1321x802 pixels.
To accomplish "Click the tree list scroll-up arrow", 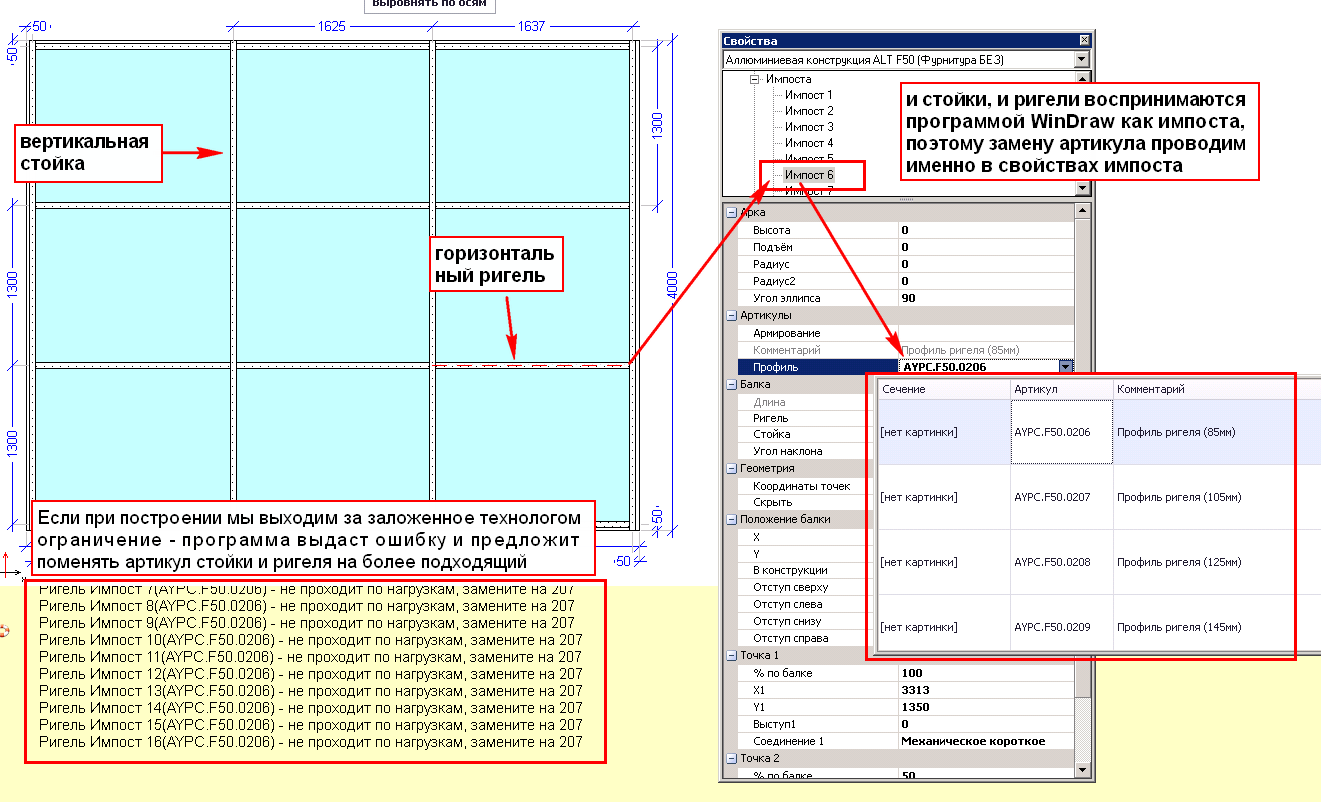I will (1081, 78).
